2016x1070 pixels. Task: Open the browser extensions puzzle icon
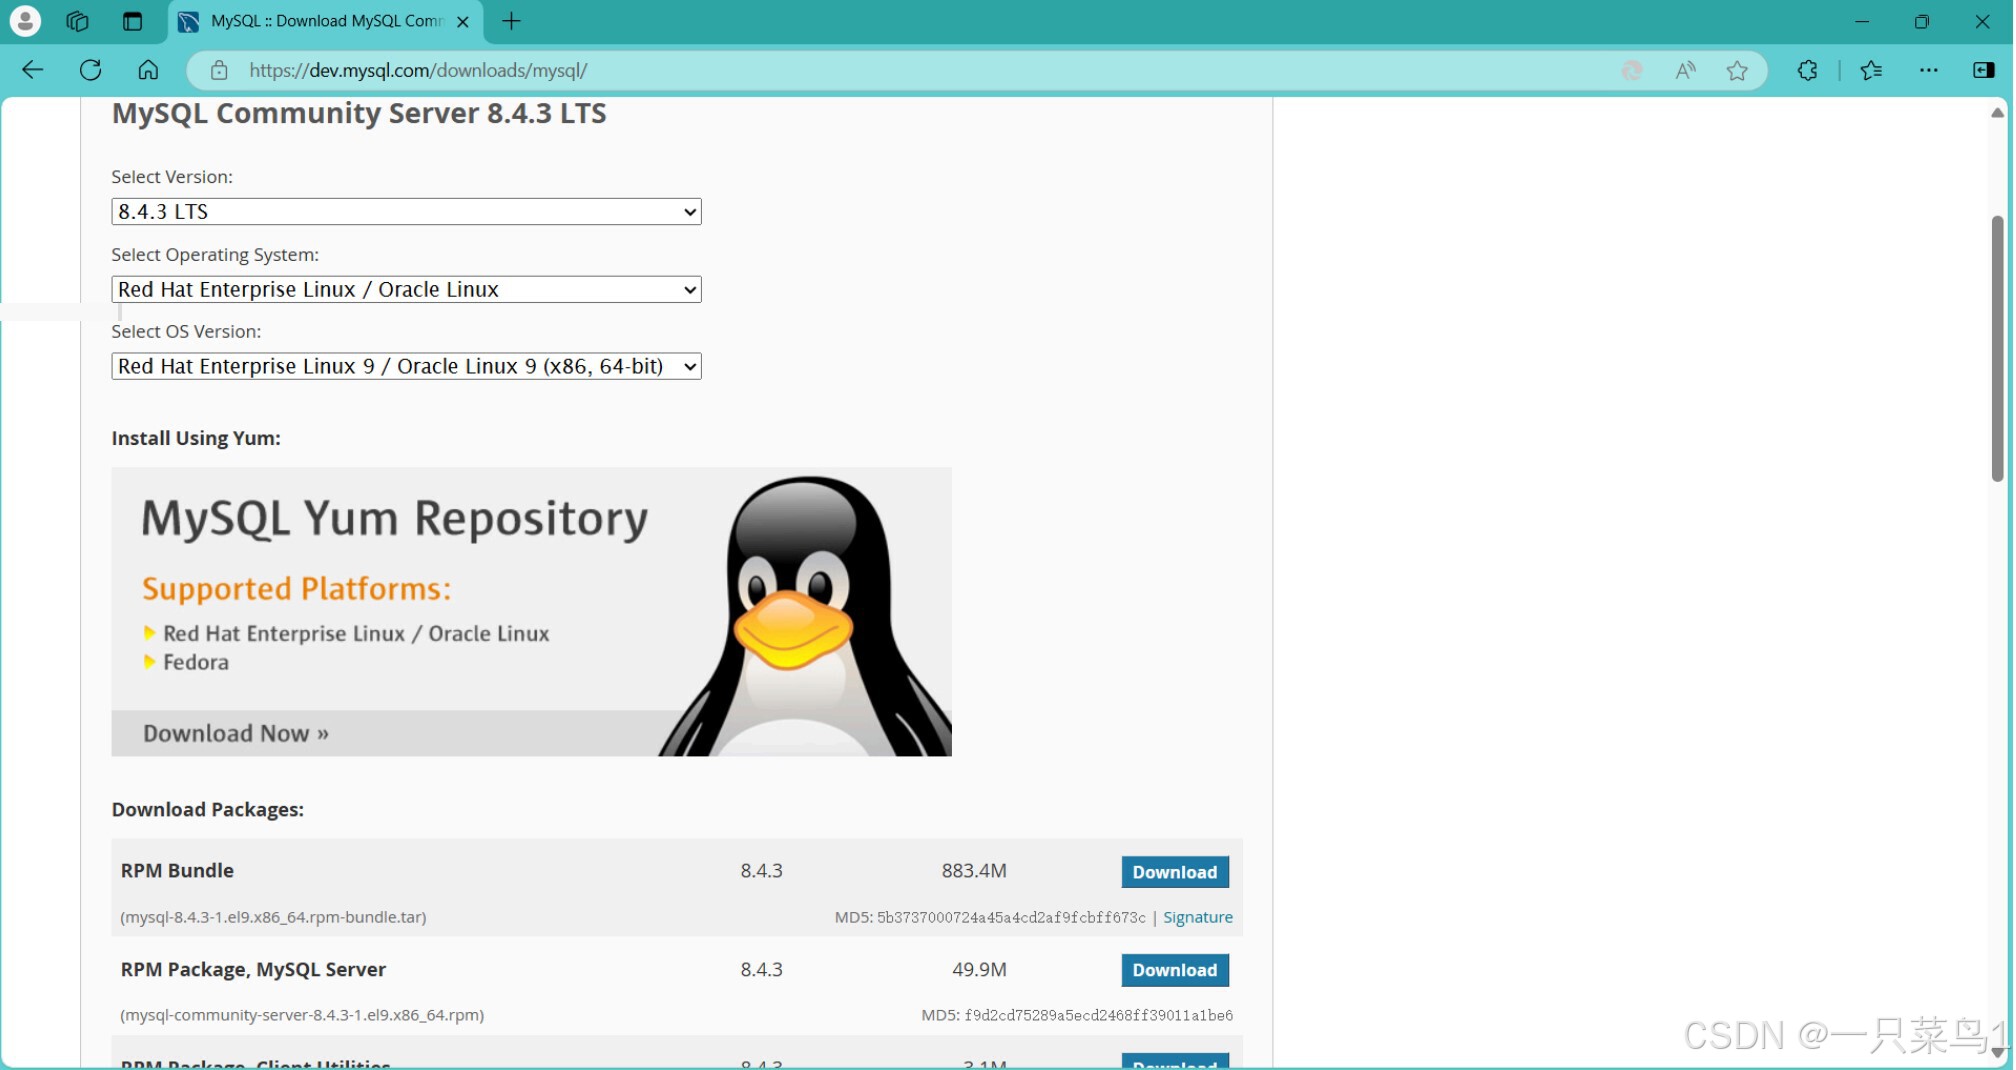pos(1807,70)
